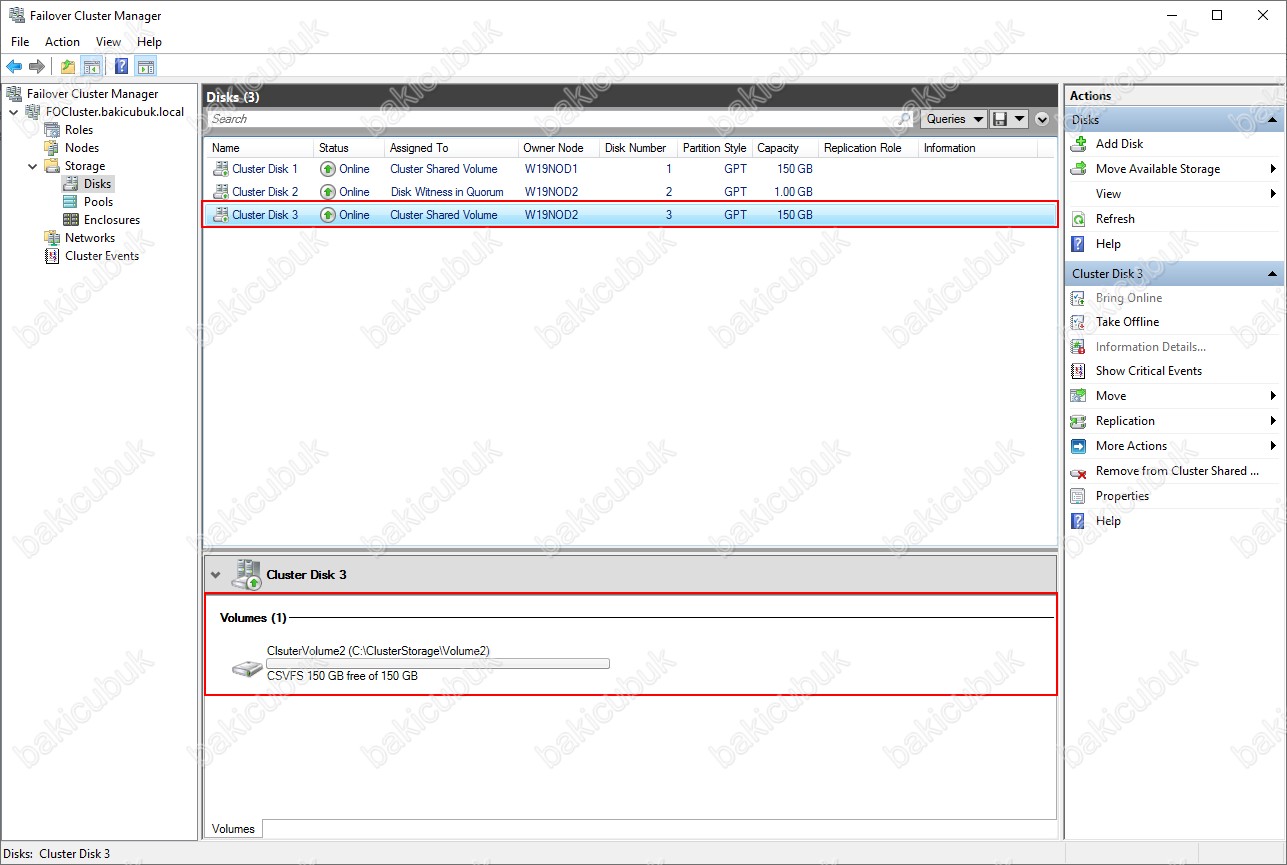The height and width of the screenshot is (865, 1287).
Task: Click Remove from Cluster Shared Volumes icon
Action: pos(1078,471)
